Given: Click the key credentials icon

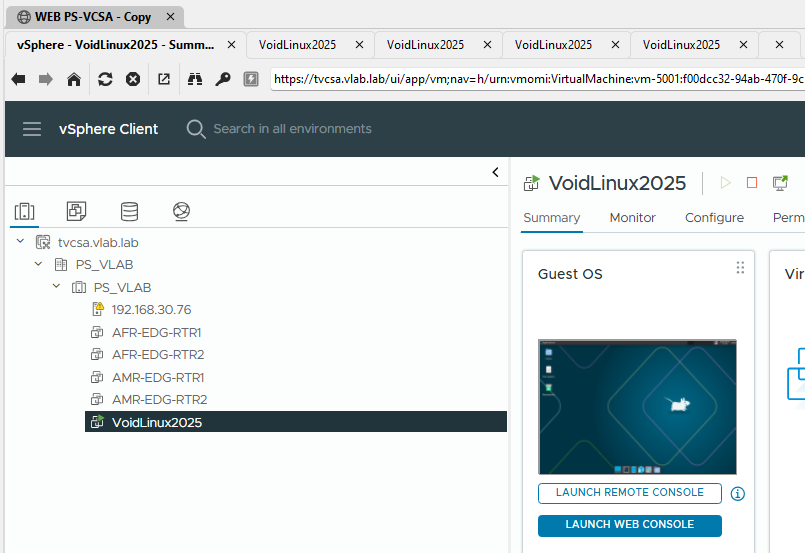Looking at the screenshot, I should click(x=223, y=79).
